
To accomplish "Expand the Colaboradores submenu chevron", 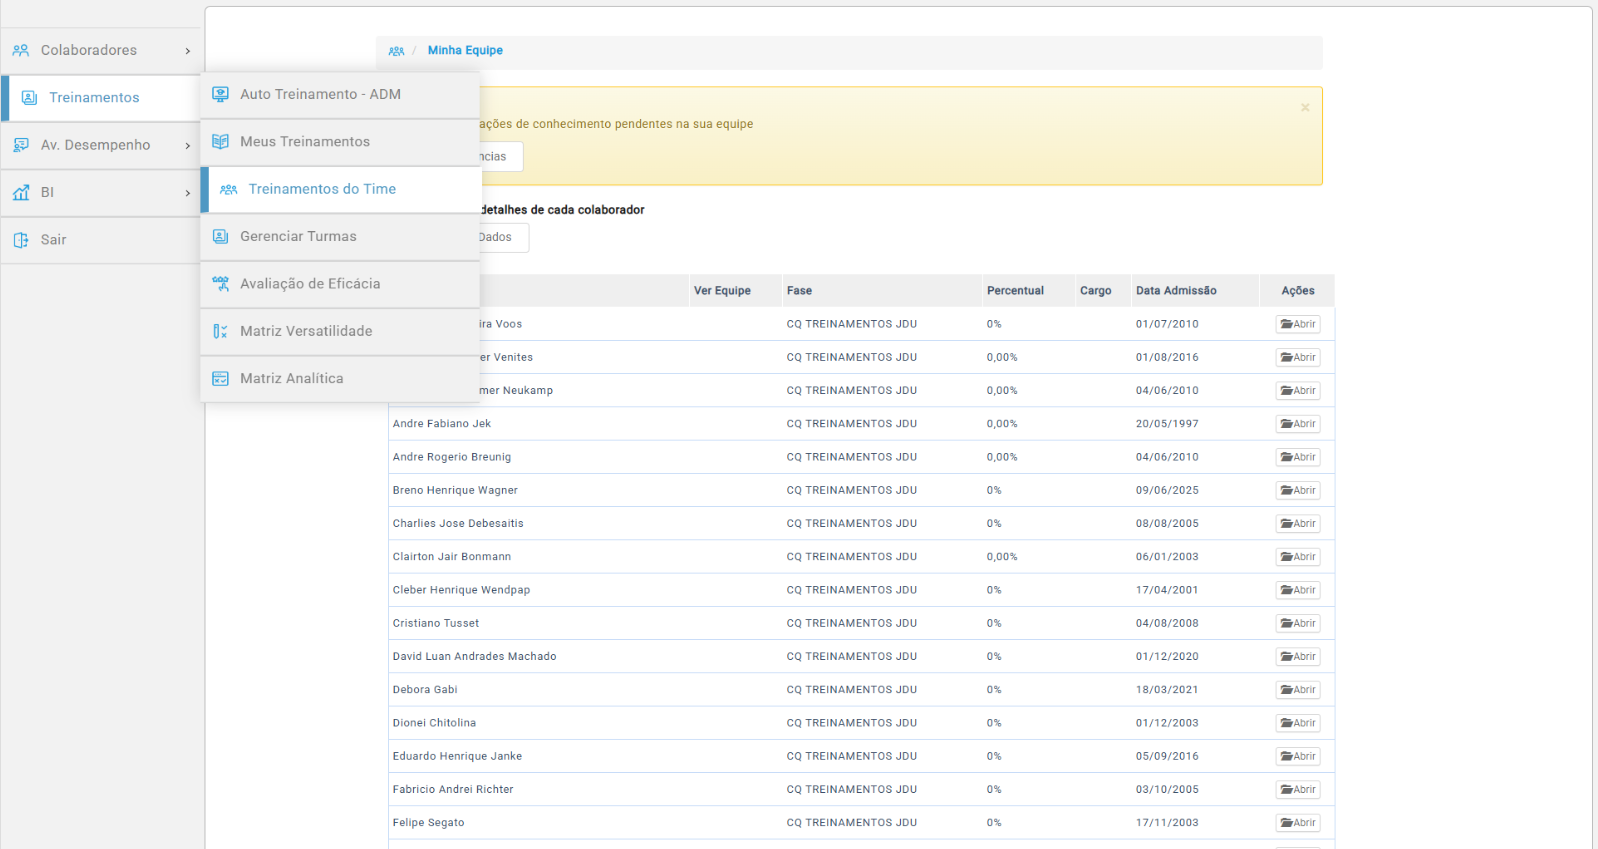I will (x=187, y=51).
